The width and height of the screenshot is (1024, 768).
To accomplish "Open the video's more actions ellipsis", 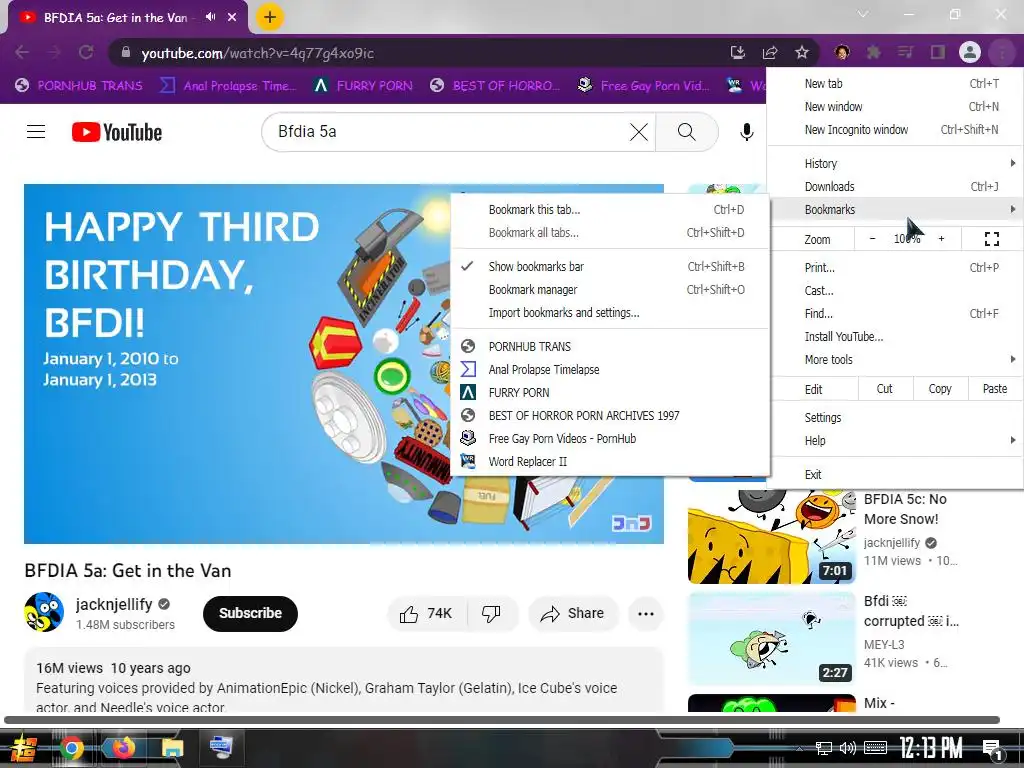I will click(646, 613).
